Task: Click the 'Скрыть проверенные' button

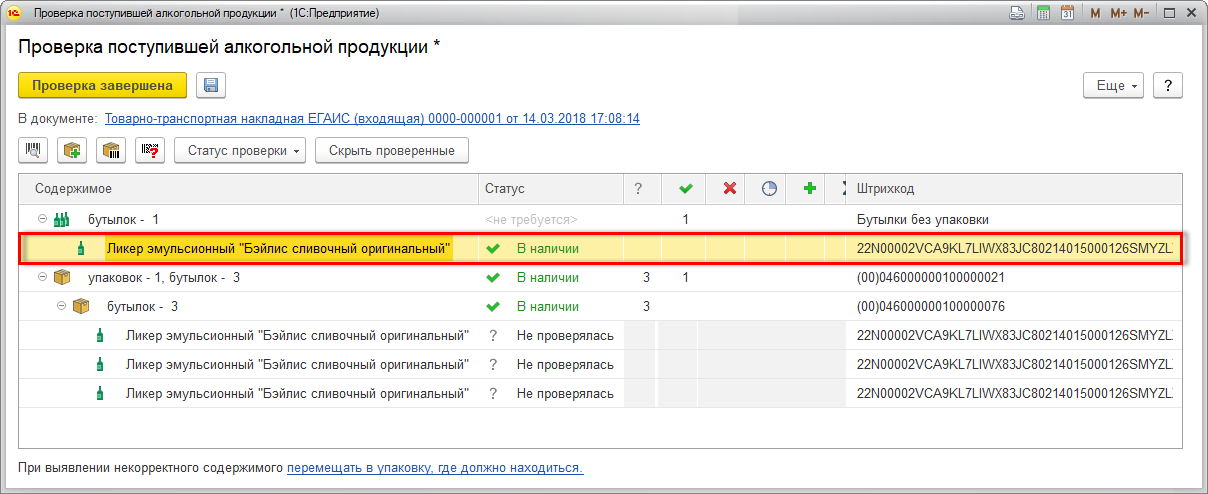Action: [x=391, y=151]
